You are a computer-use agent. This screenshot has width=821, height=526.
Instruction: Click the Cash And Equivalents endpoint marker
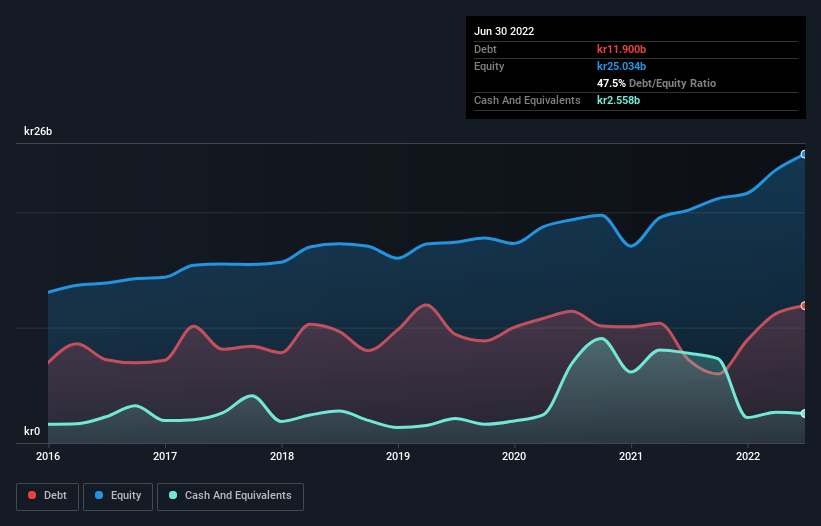click(x=804, y=413)
